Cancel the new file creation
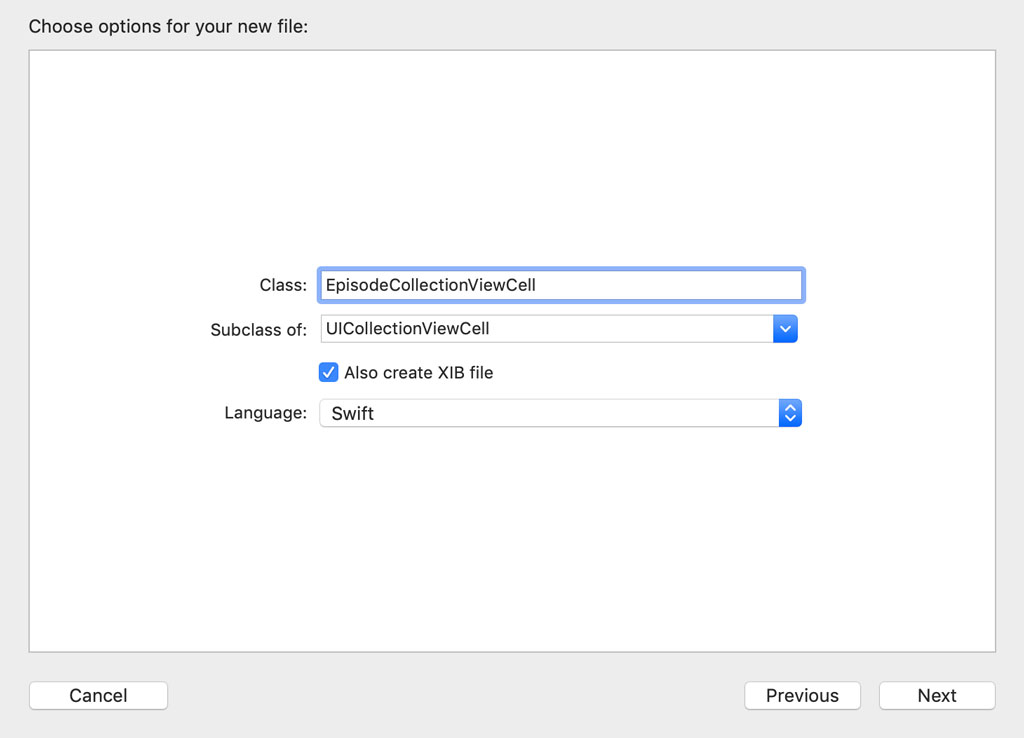 (98, 695)
